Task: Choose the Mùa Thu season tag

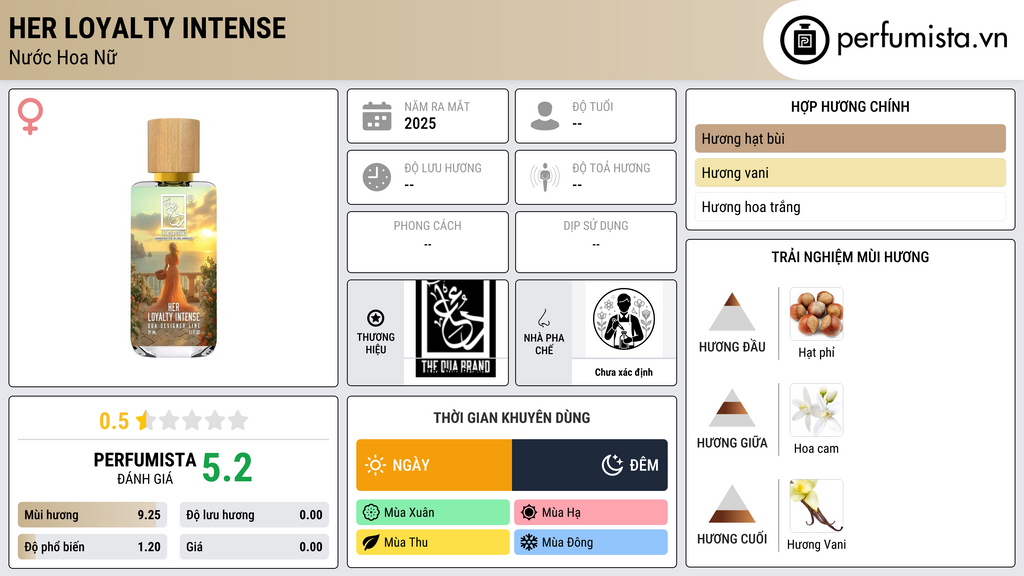Action: [433, 542]
